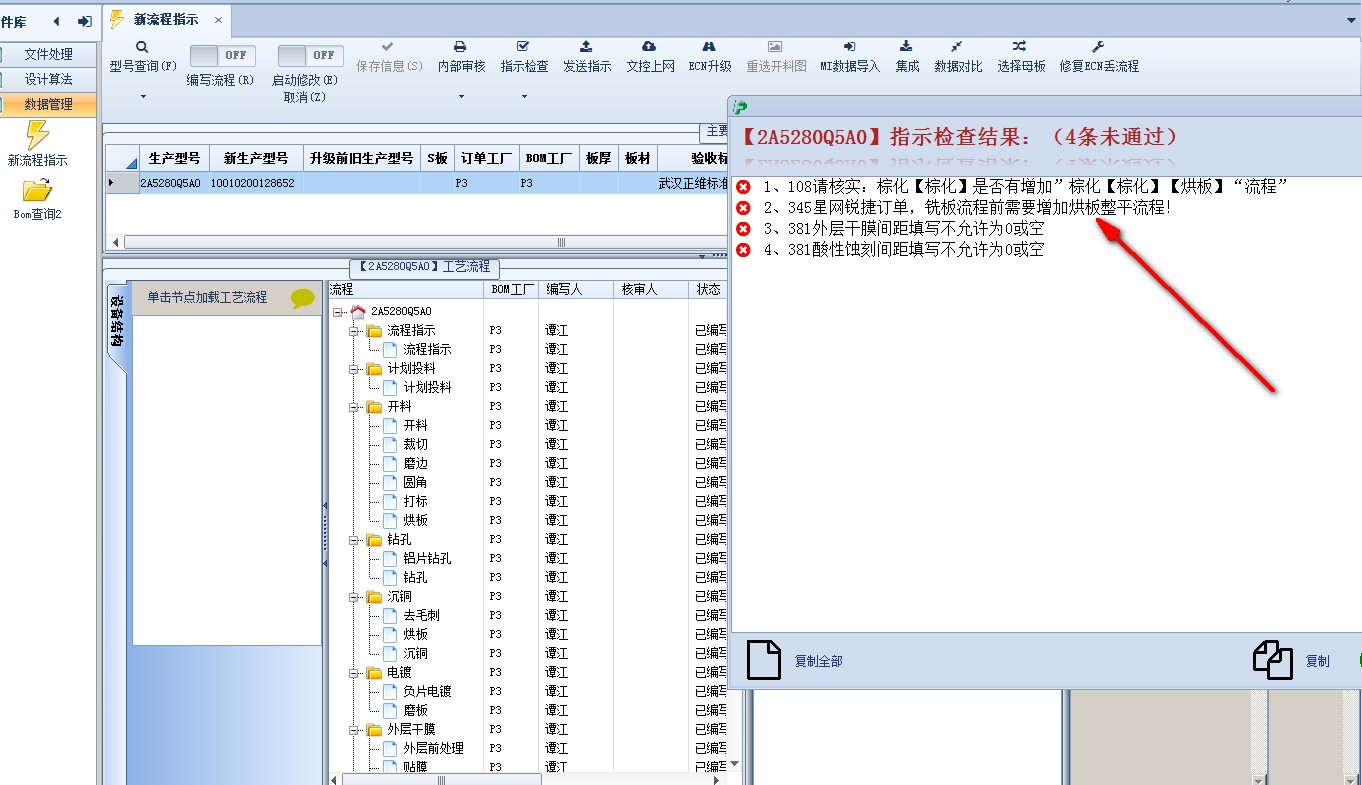Viewport: 1362px width, 785px height.
Task: Click sidebar left-arrow navigation icon
Action: coord(56,20)
